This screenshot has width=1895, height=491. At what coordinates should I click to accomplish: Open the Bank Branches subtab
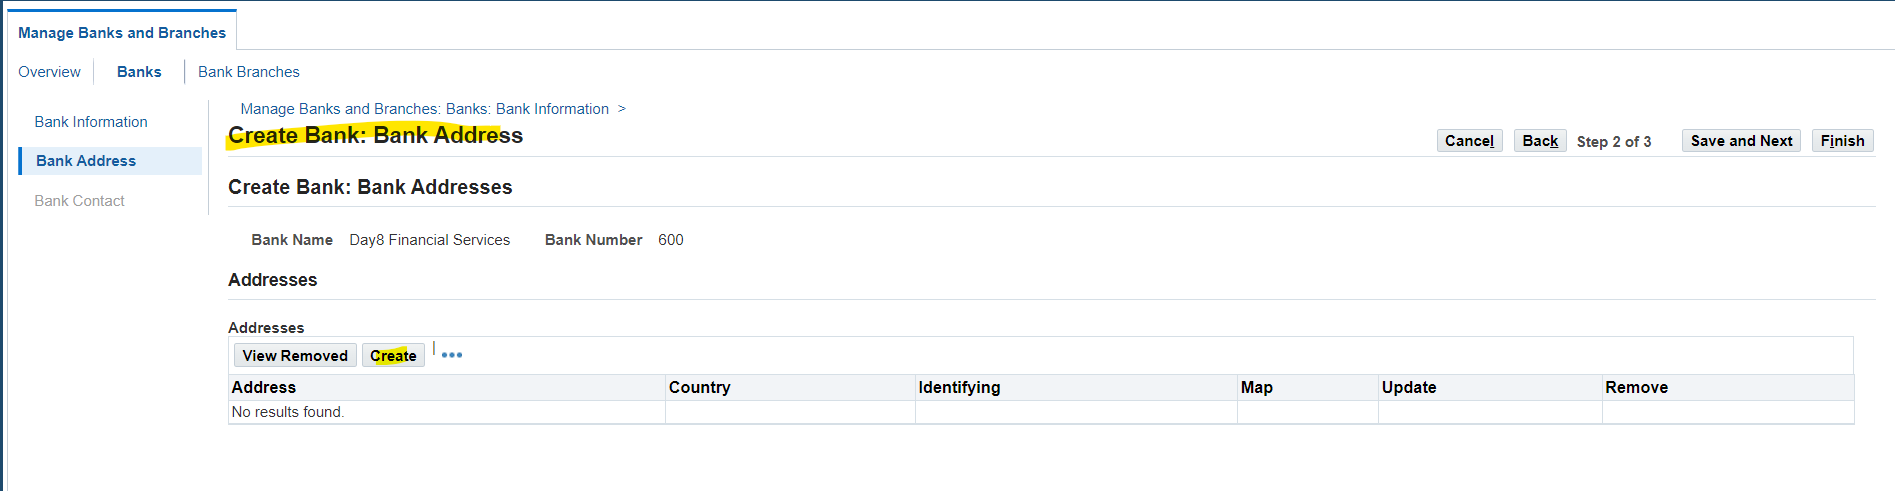coord(249,72)
